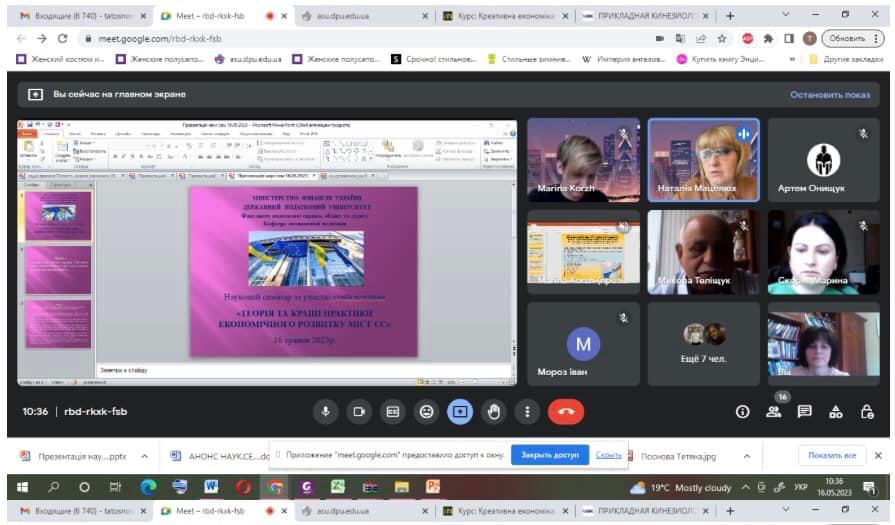Open a new browser tab
Viewport: 895px width, 525px height.
pyautogui.click(x=730, y=16)
